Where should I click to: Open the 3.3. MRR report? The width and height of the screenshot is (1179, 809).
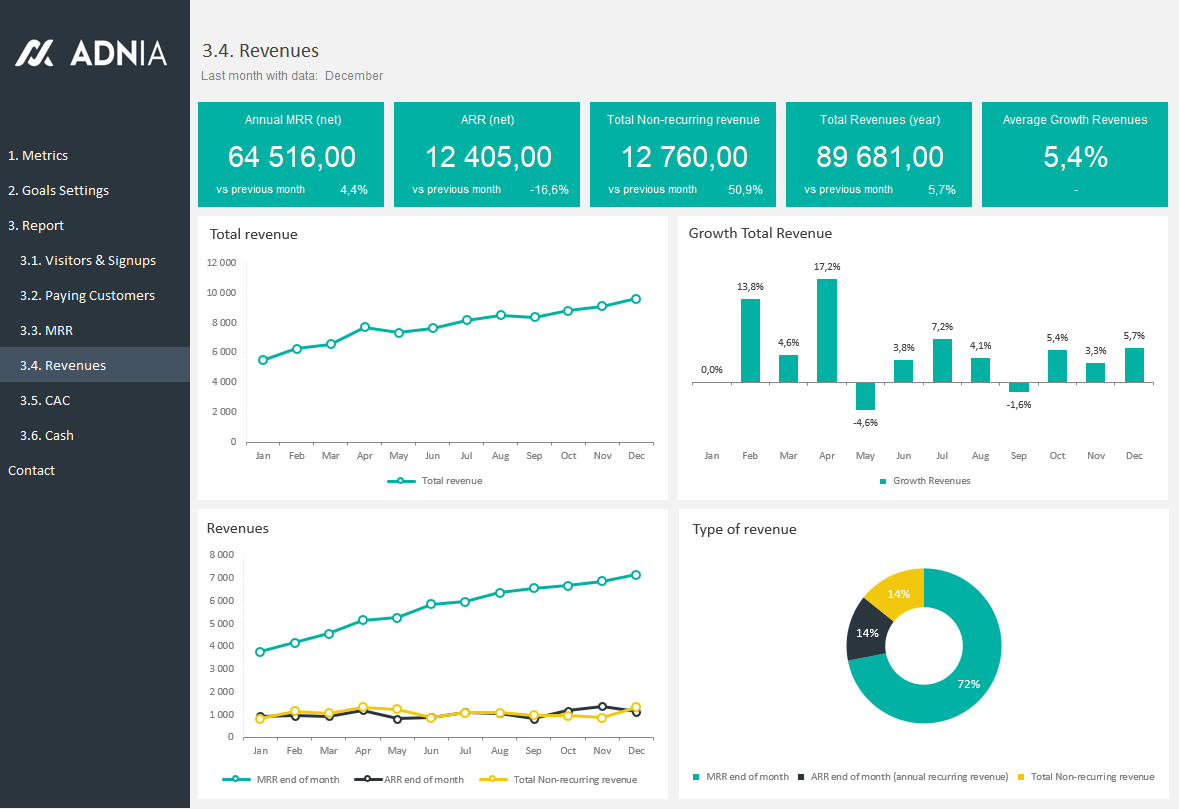click(46, 331)
